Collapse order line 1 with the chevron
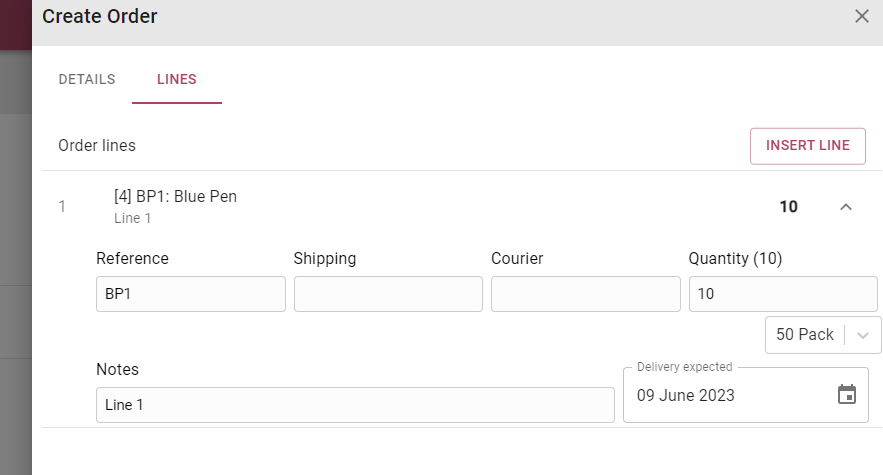This screenshot has width=883, height=475. [845, 207]
